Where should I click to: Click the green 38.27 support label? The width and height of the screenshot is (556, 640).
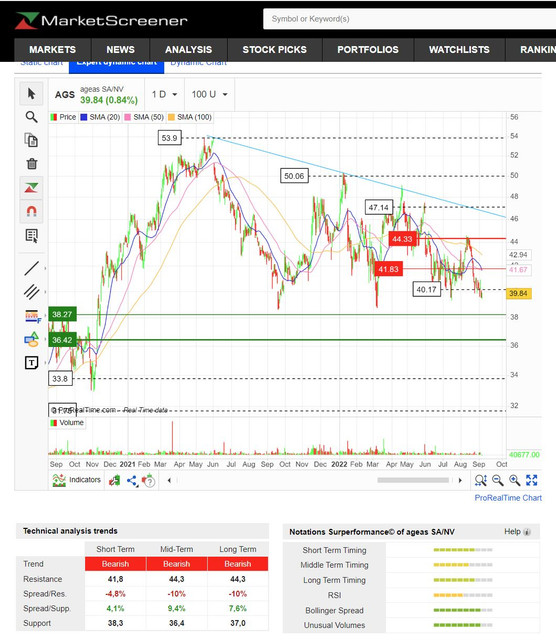pos(62,314)
